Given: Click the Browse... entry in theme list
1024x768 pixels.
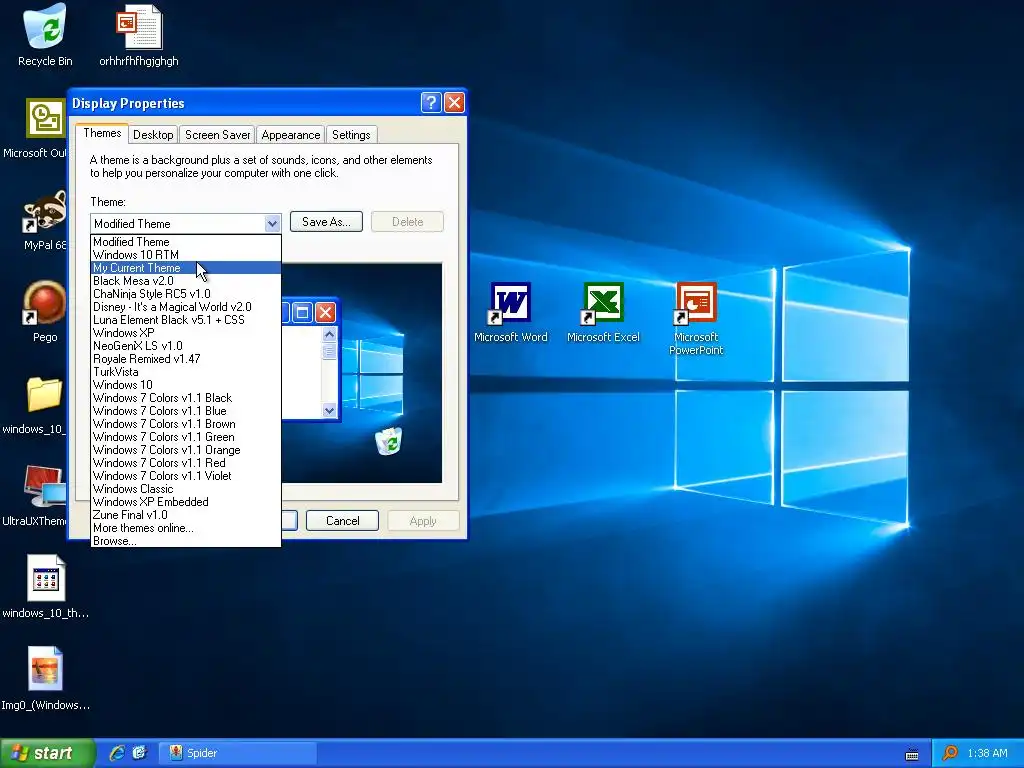Looking at the screenshot, I should (x=185, y=541).
